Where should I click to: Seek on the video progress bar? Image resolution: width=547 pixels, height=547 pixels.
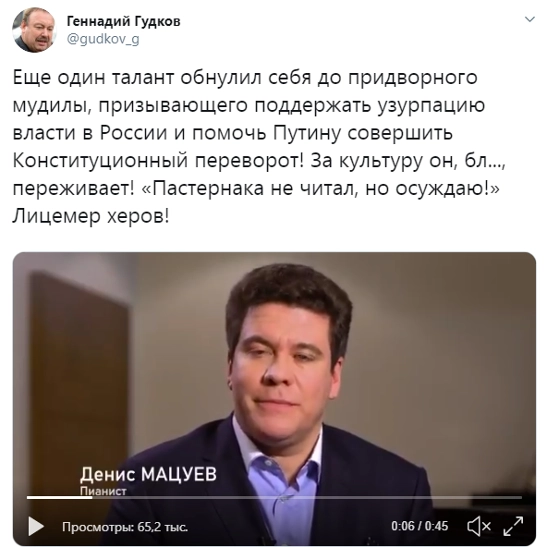pos(274,497)
